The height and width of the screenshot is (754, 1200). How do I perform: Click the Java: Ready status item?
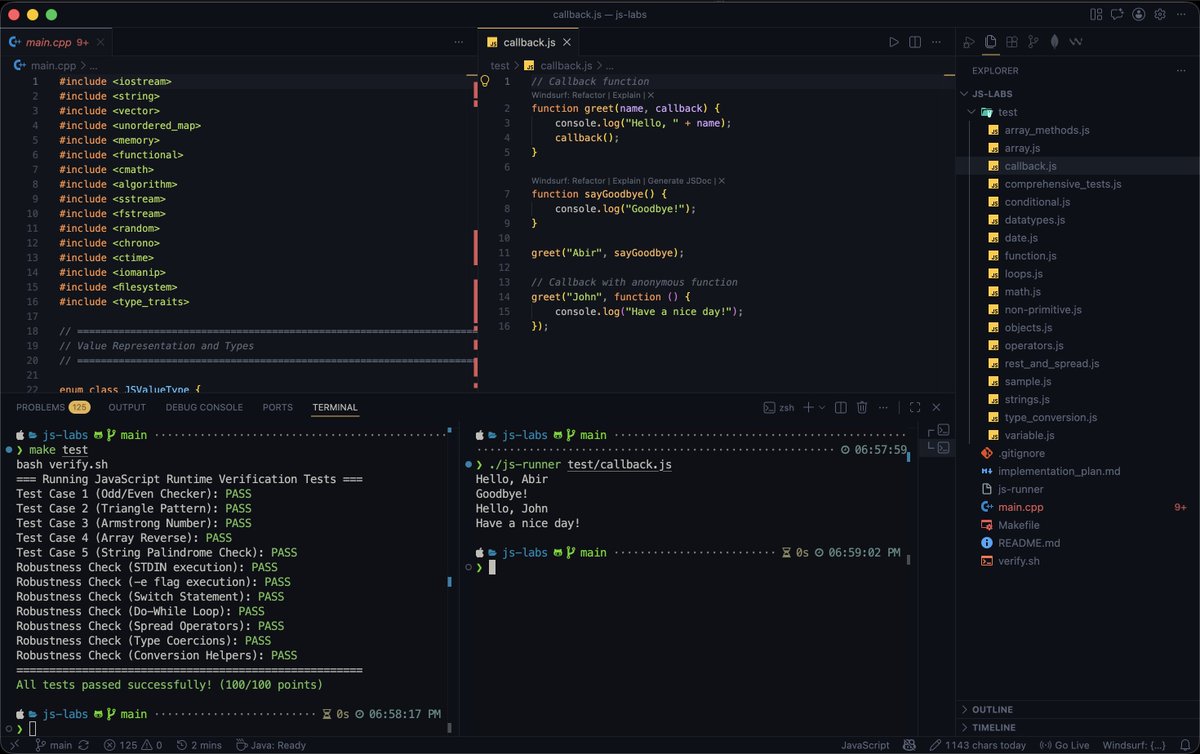pos(269,745)
